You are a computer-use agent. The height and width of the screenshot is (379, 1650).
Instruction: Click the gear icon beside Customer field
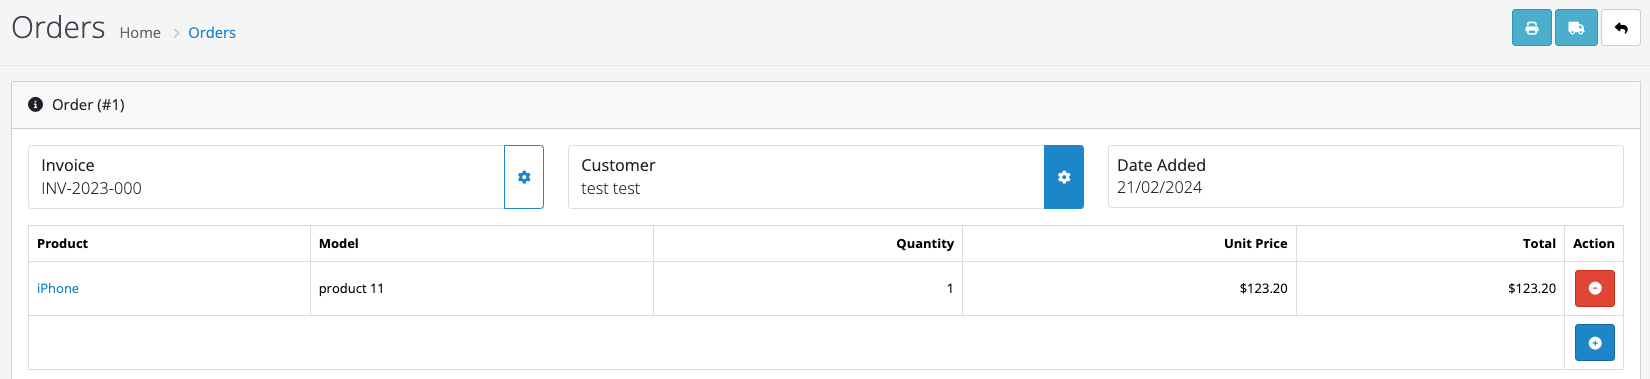tap(1064, 177)
